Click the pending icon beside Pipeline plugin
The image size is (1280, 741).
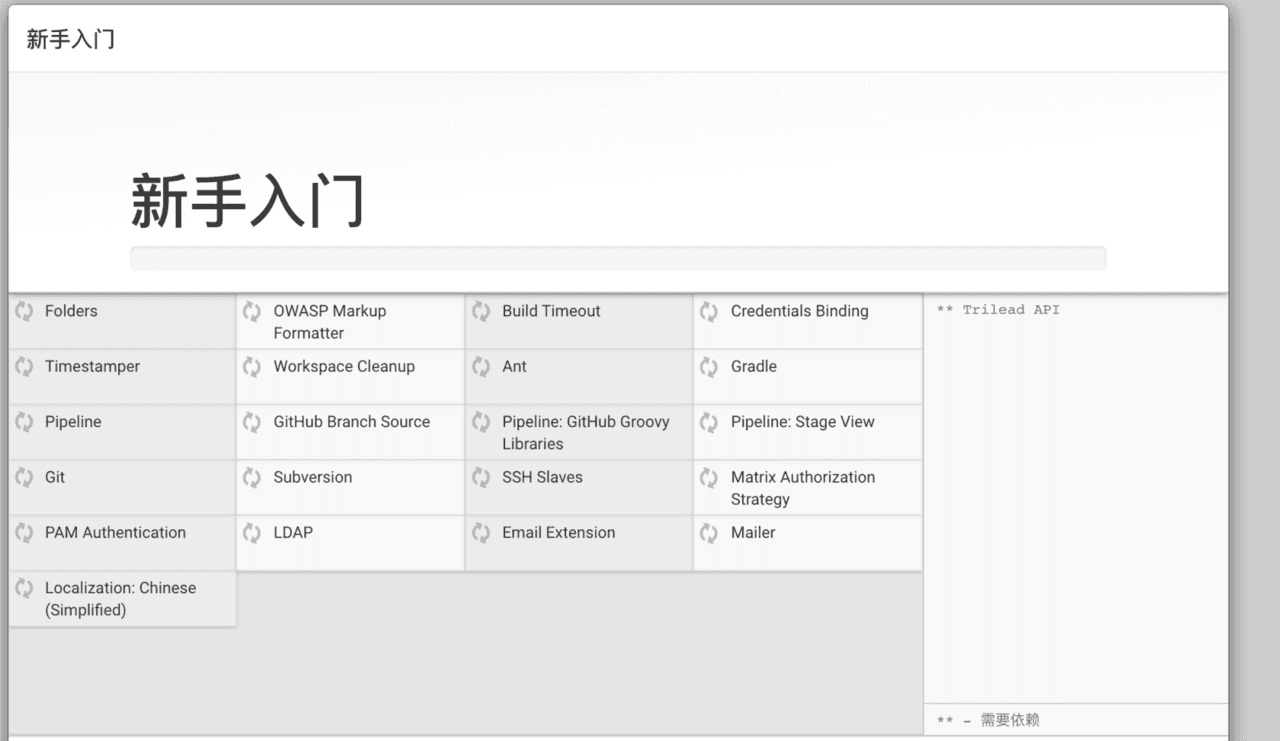[24, 422]
